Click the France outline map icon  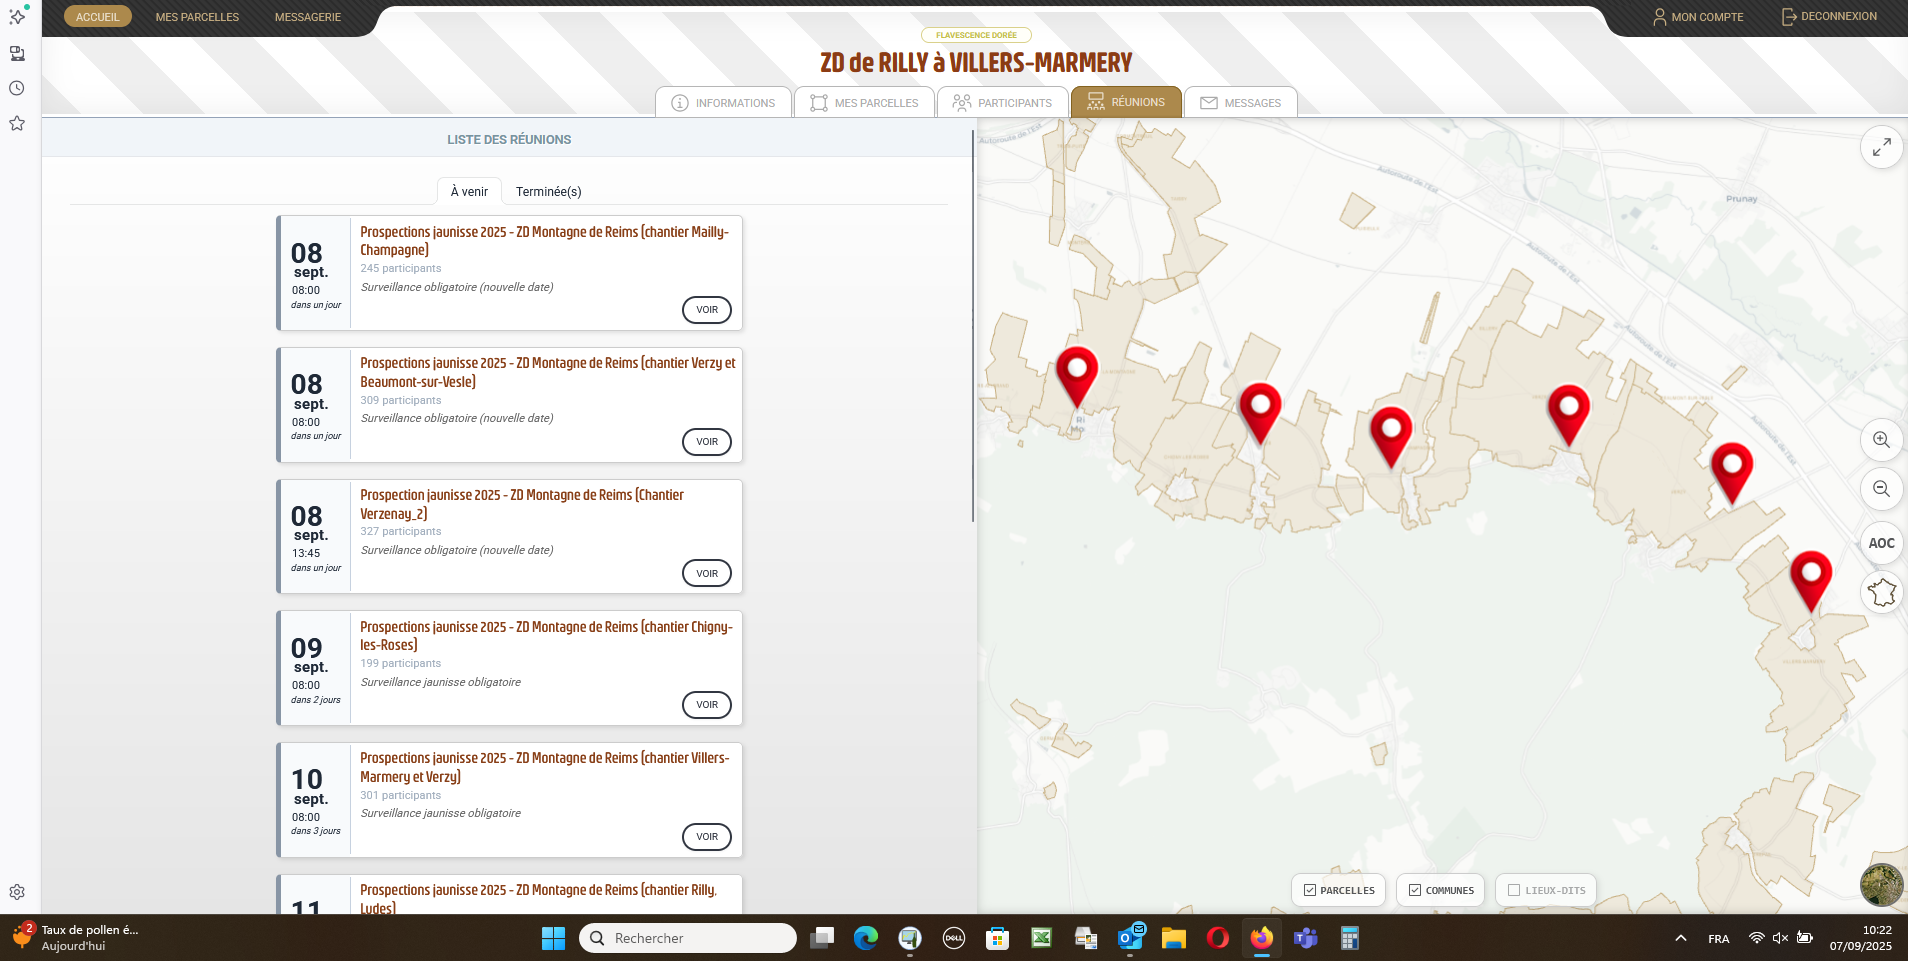pos(1881,593)
